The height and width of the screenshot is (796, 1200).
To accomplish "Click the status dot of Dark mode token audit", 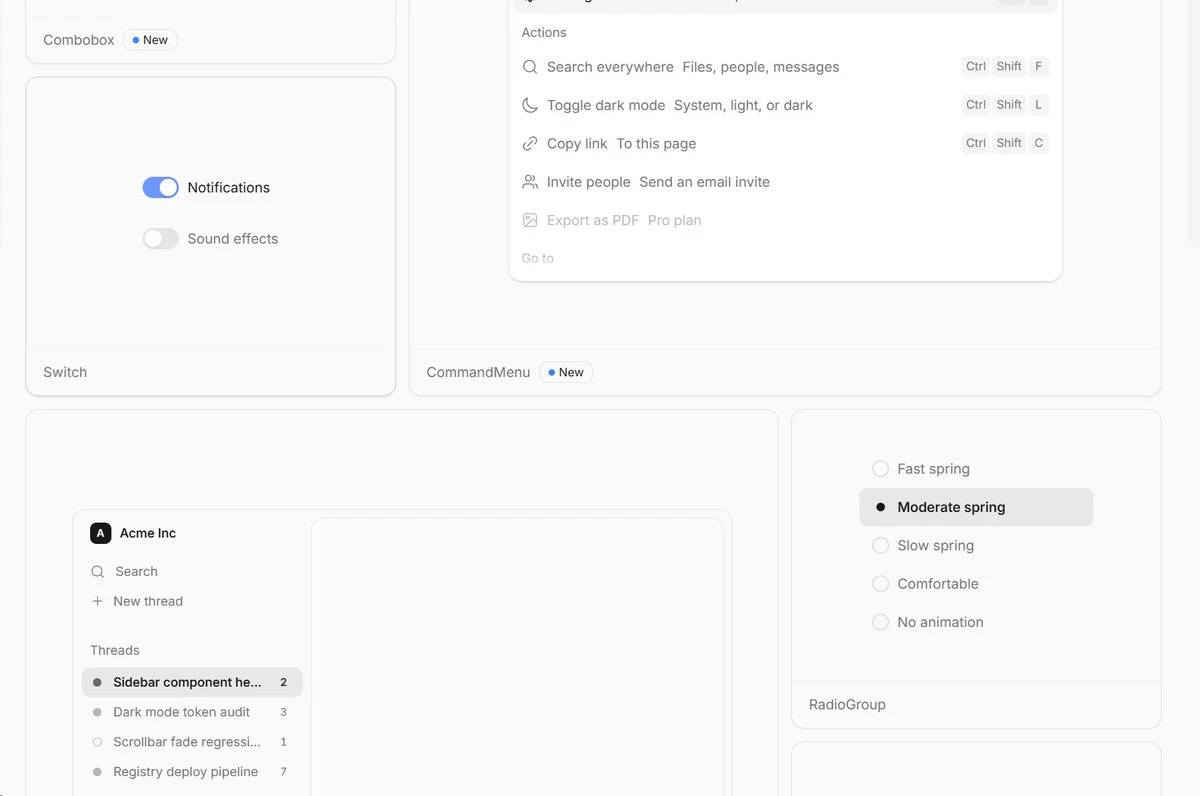I will [x=97, y=712].
